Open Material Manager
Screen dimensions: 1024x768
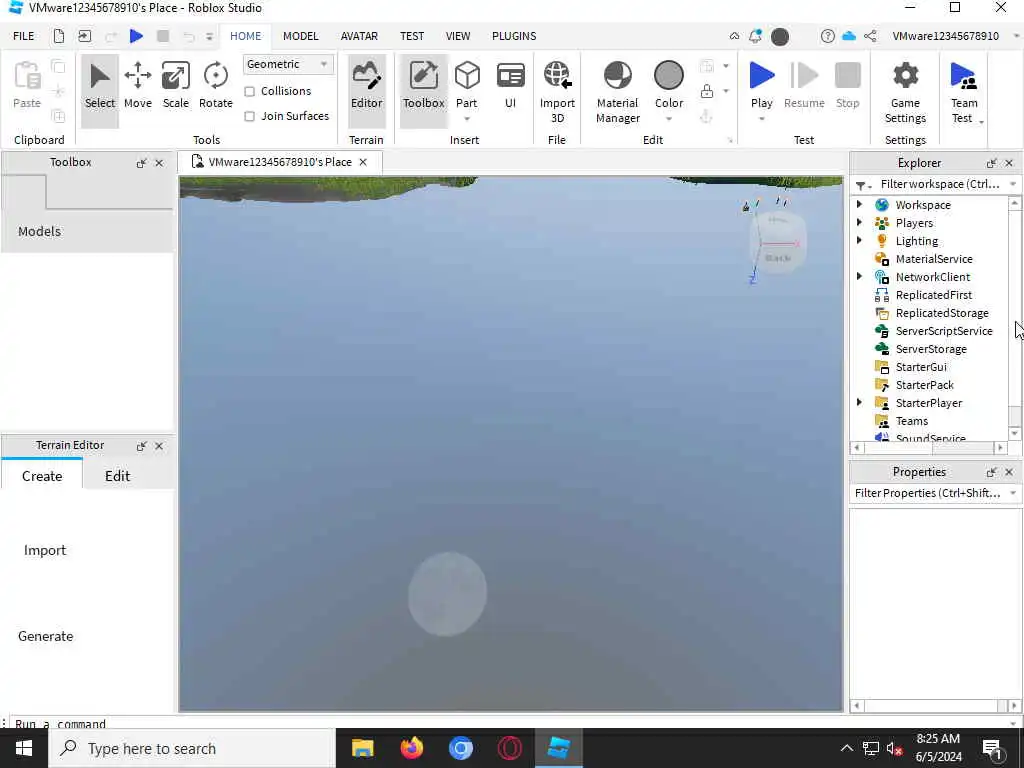[x=617, y=91]
